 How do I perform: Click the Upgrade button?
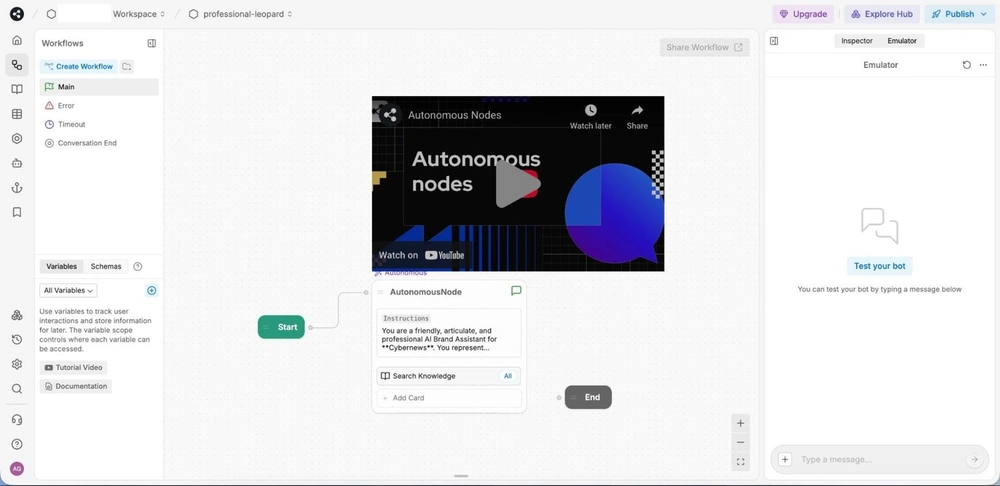click(803, 14)
